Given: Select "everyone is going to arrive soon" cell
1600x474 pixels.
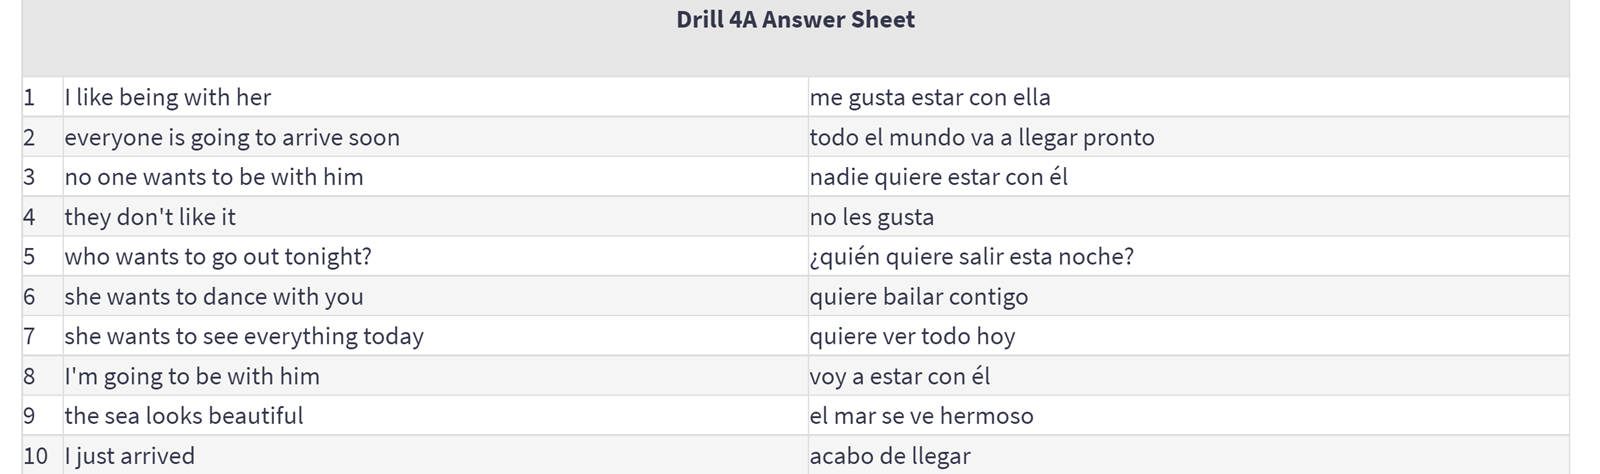Looking at the screenshot, I should [x=232, y=137].
